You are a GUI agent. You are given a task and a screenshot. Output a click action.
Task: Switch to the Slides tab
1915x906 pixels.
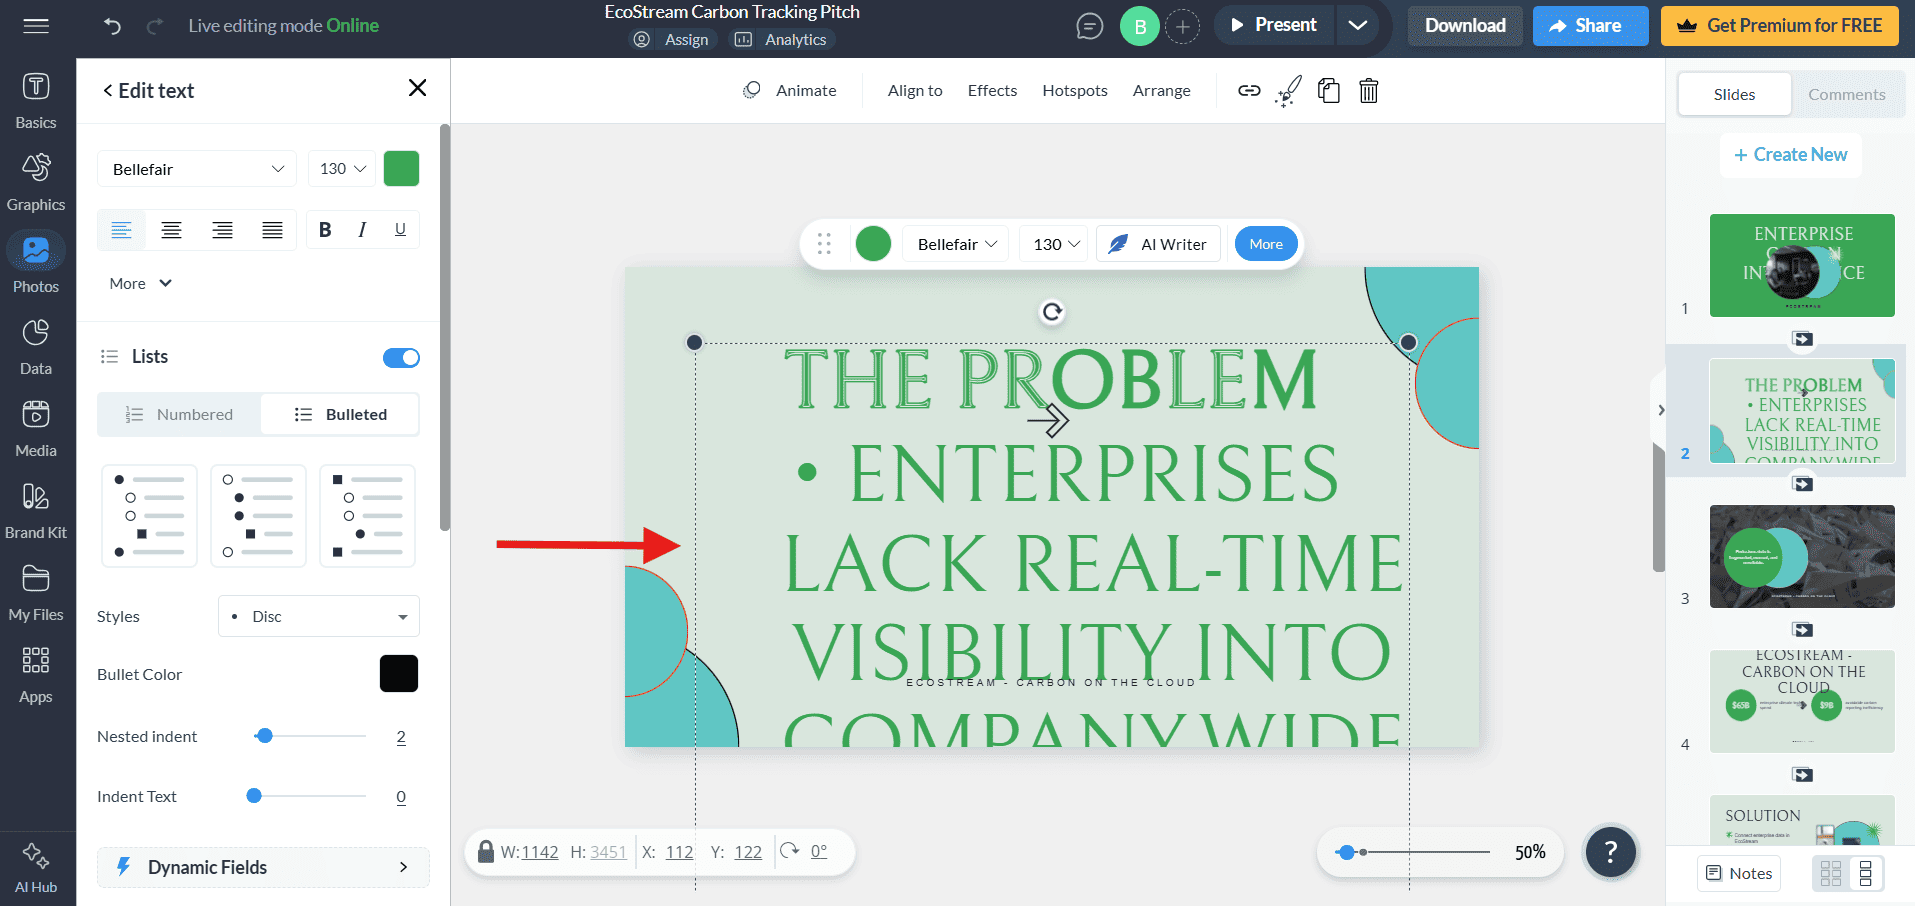pyautogui.click(x=1734, y=94)
